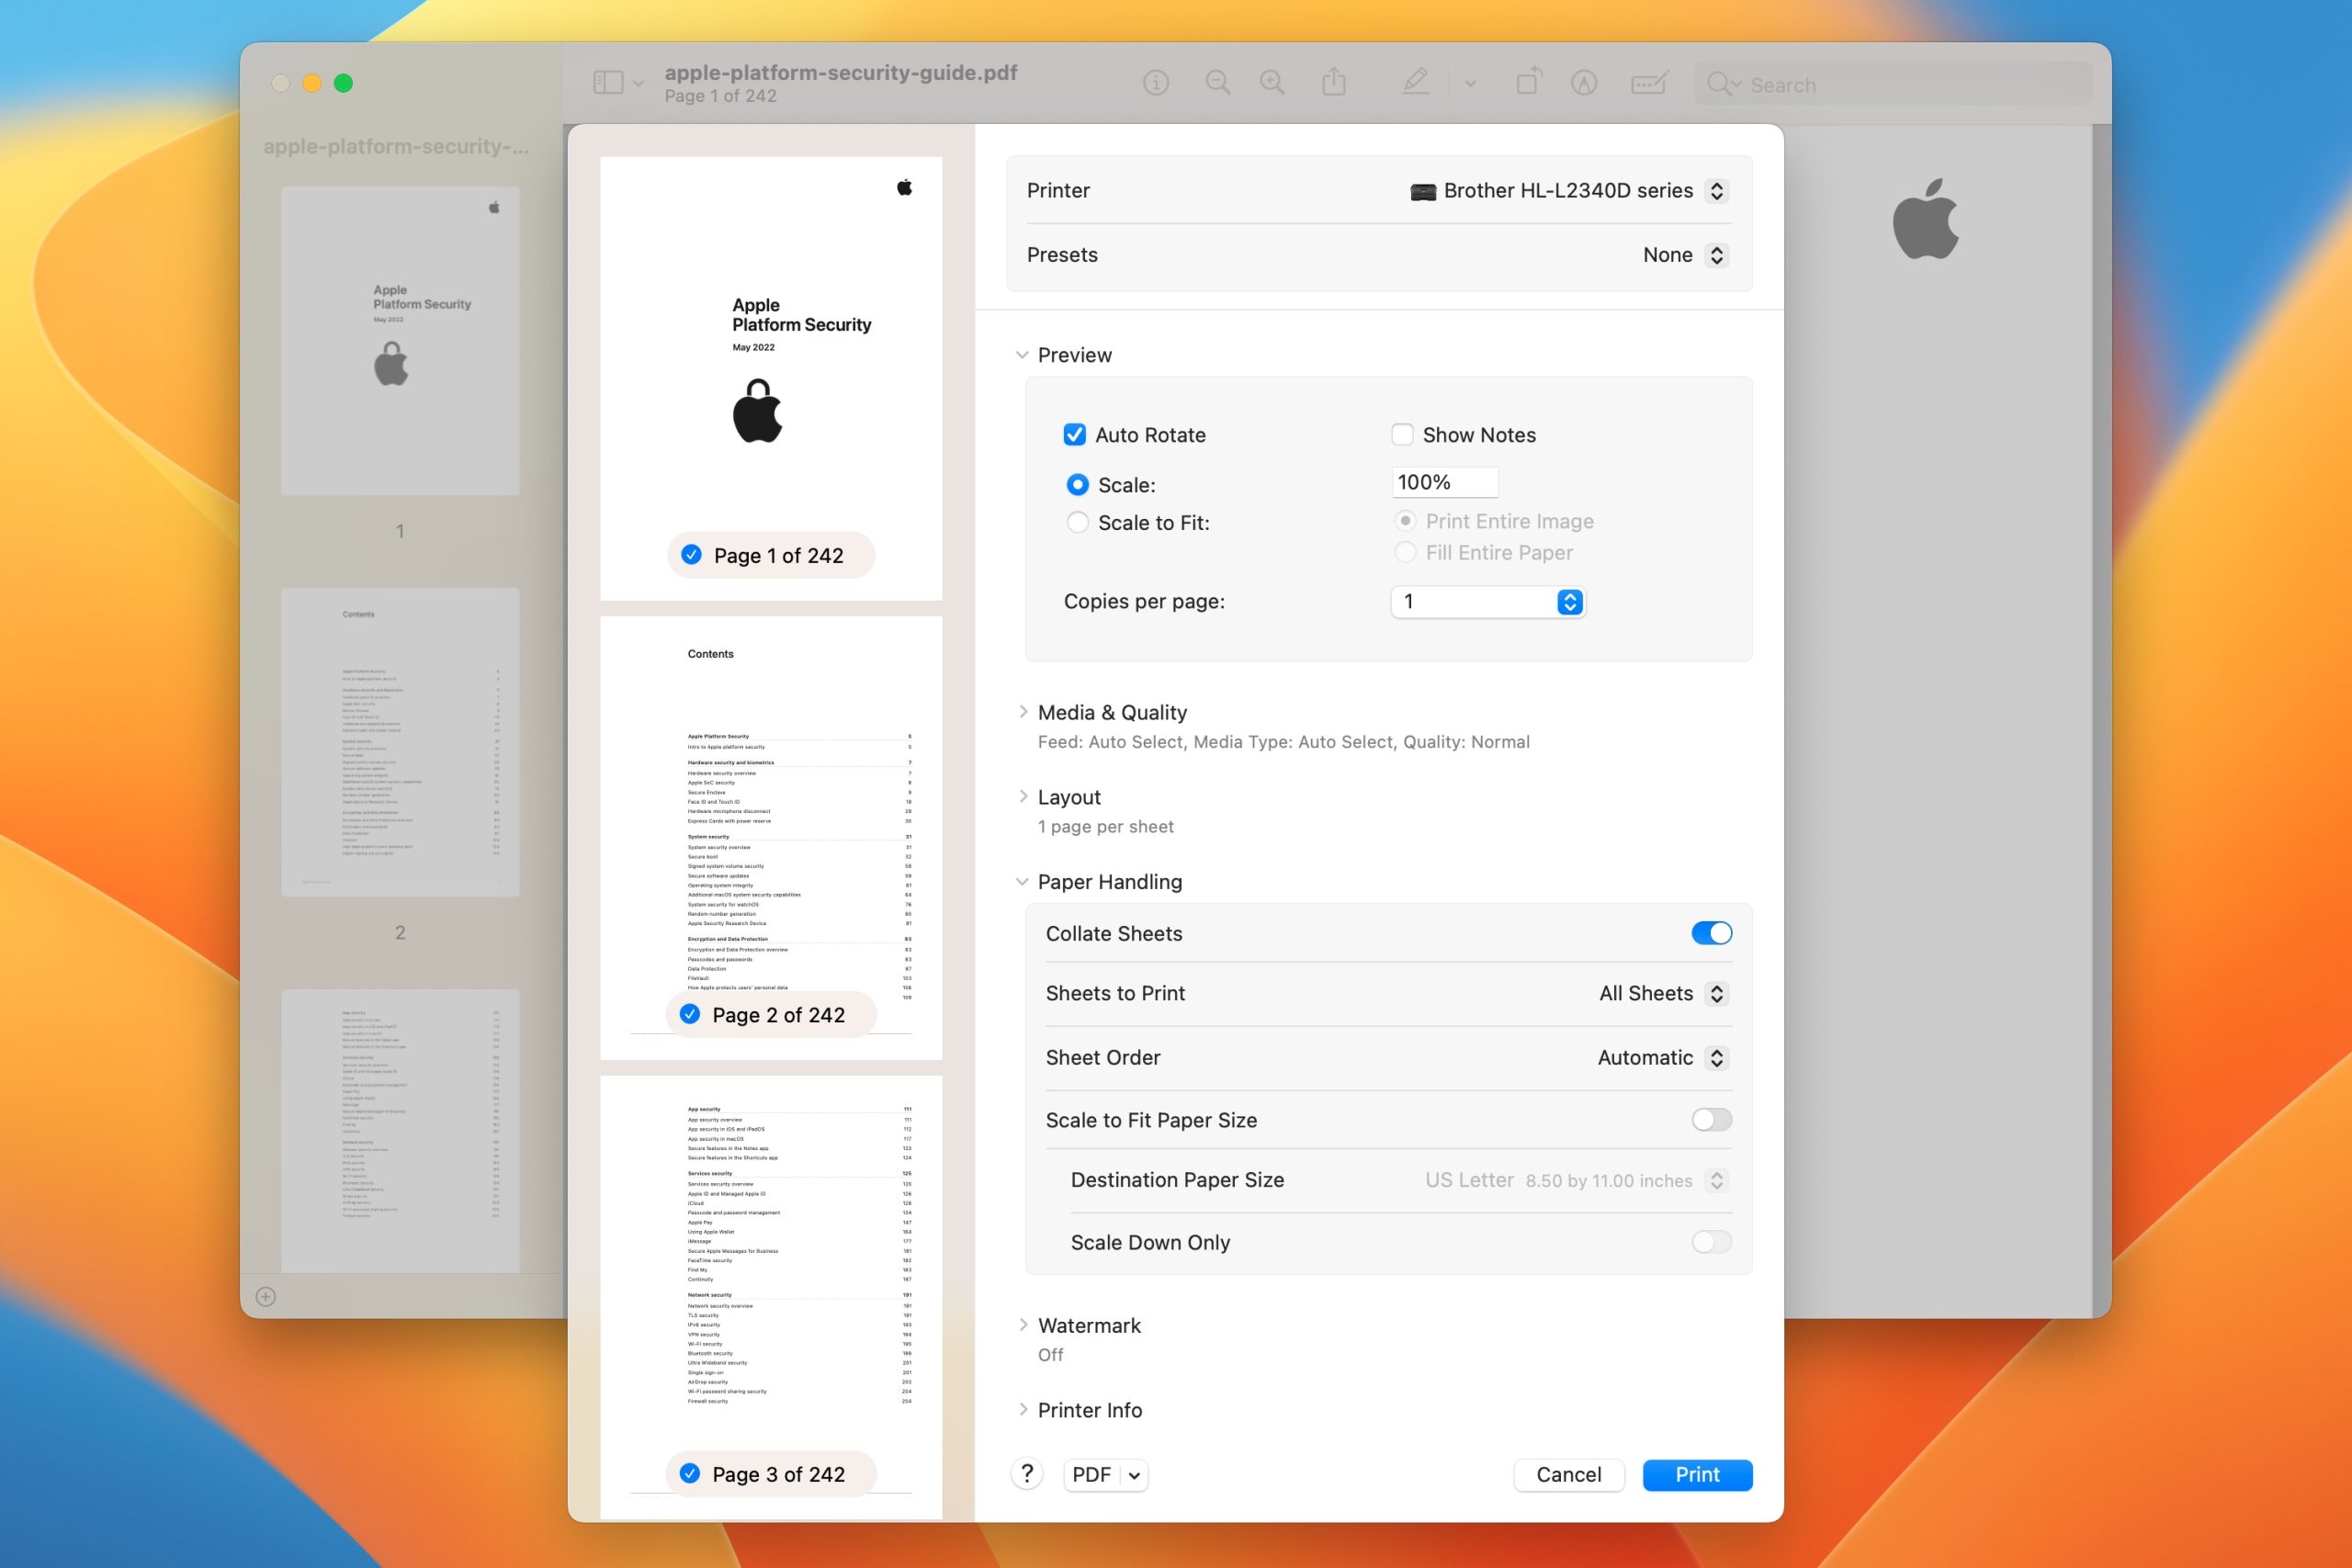Increase copies per page with the stepper
The image size is (2352, 1568).
tap(1569, 596)
